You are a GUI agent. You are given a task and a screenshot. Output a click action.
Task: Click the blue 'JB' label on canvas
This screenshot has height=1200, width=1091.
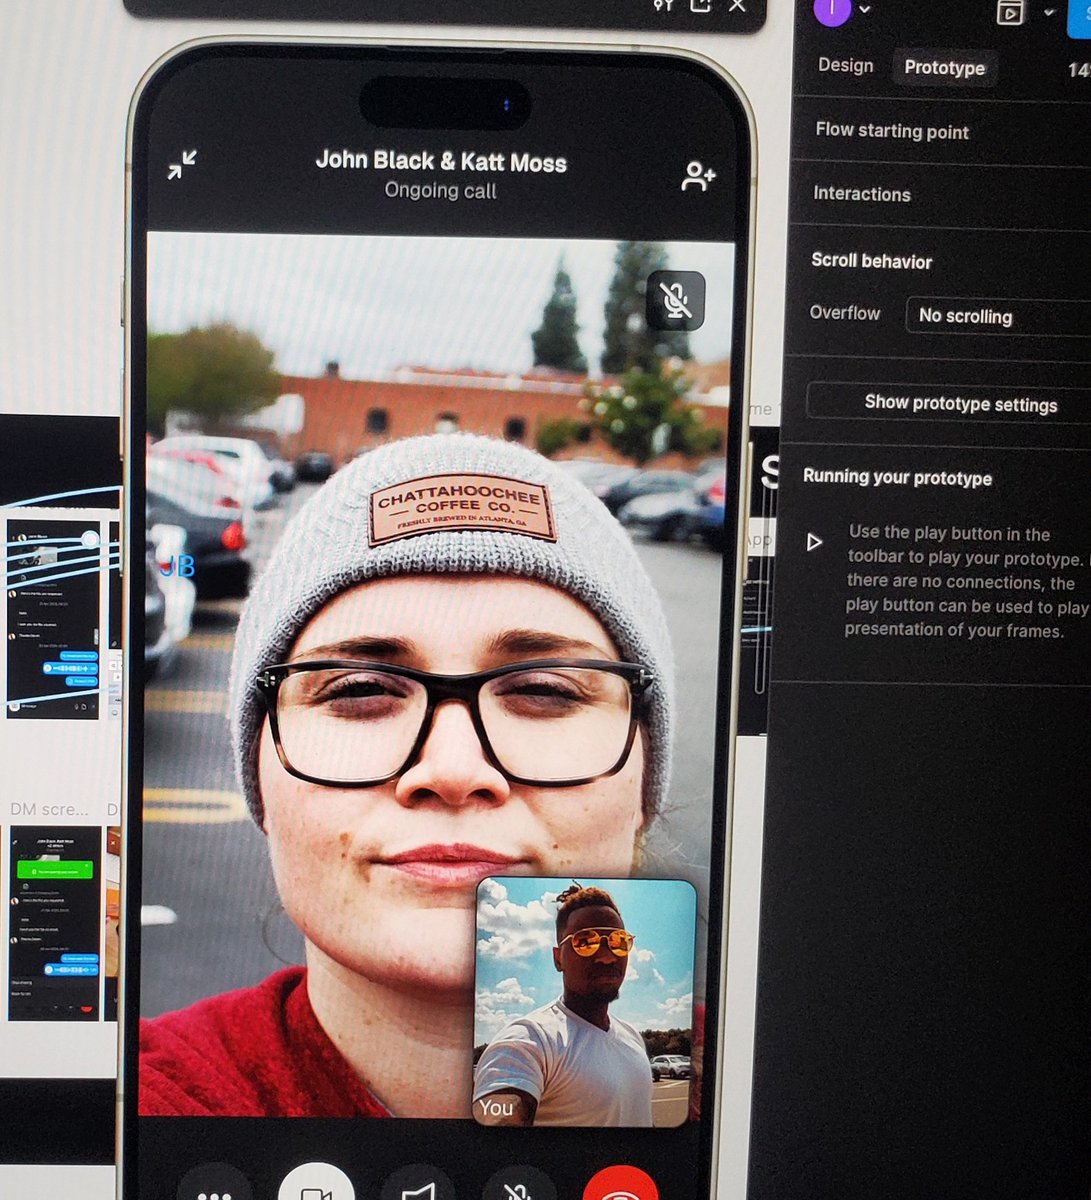click(177, 567)
